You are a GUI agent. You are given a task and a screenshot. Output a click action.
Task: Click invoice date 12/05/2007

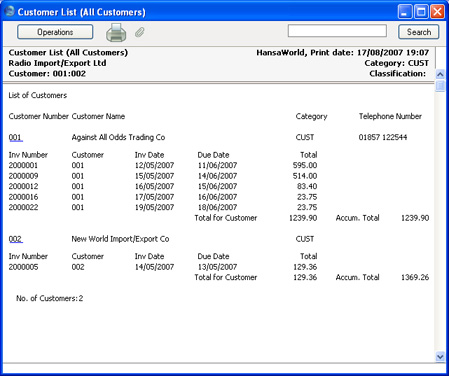click(x=154, y=165)
